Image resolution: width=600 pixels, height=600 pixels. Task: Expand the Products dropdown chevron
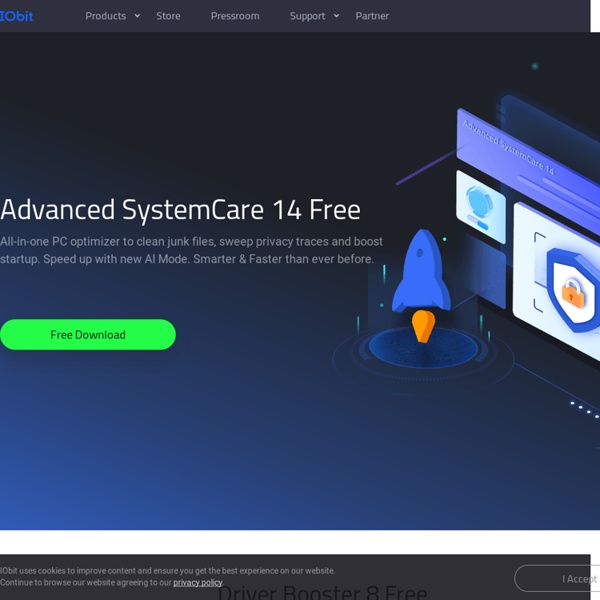137,16
